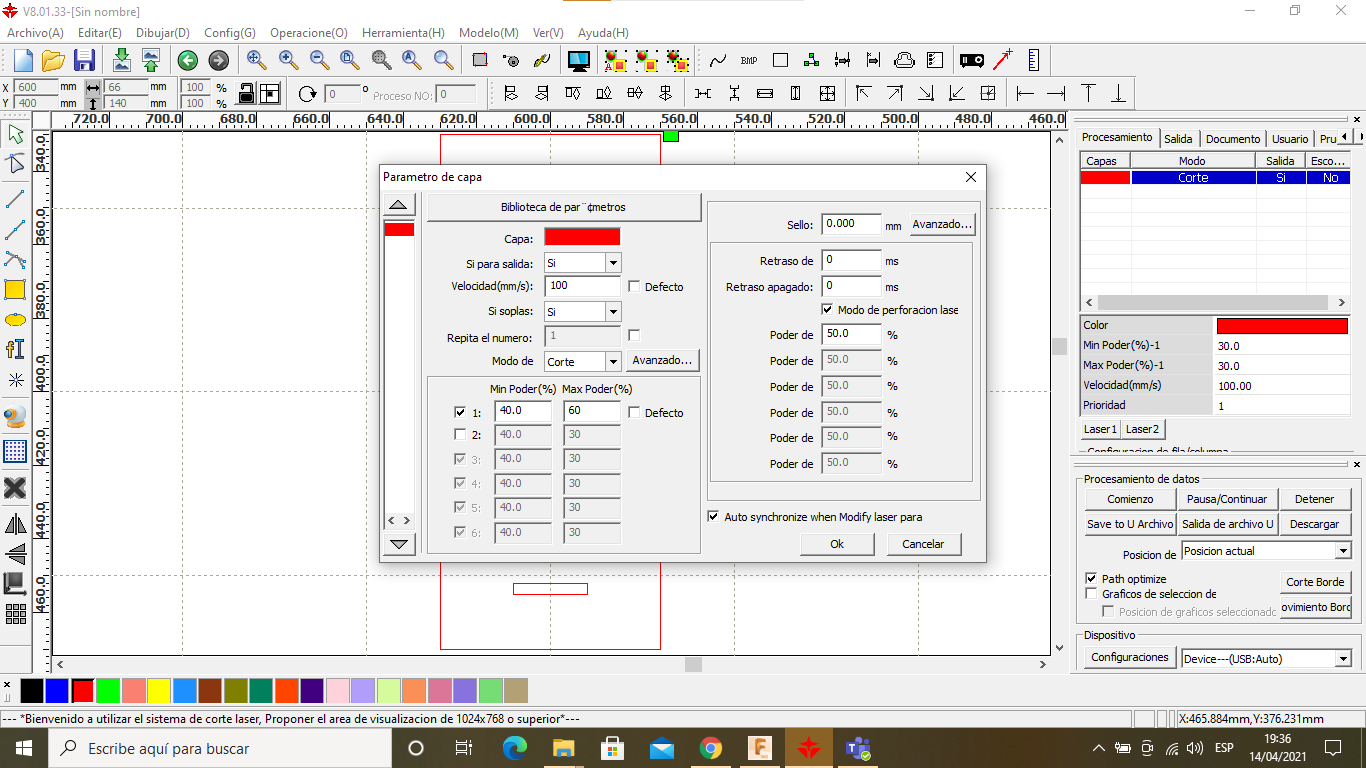Enable Graficos de seleccion de checkbox
Image resolution: width=1366 pixels, height=768 pixels.
[x=1091, y=594]
